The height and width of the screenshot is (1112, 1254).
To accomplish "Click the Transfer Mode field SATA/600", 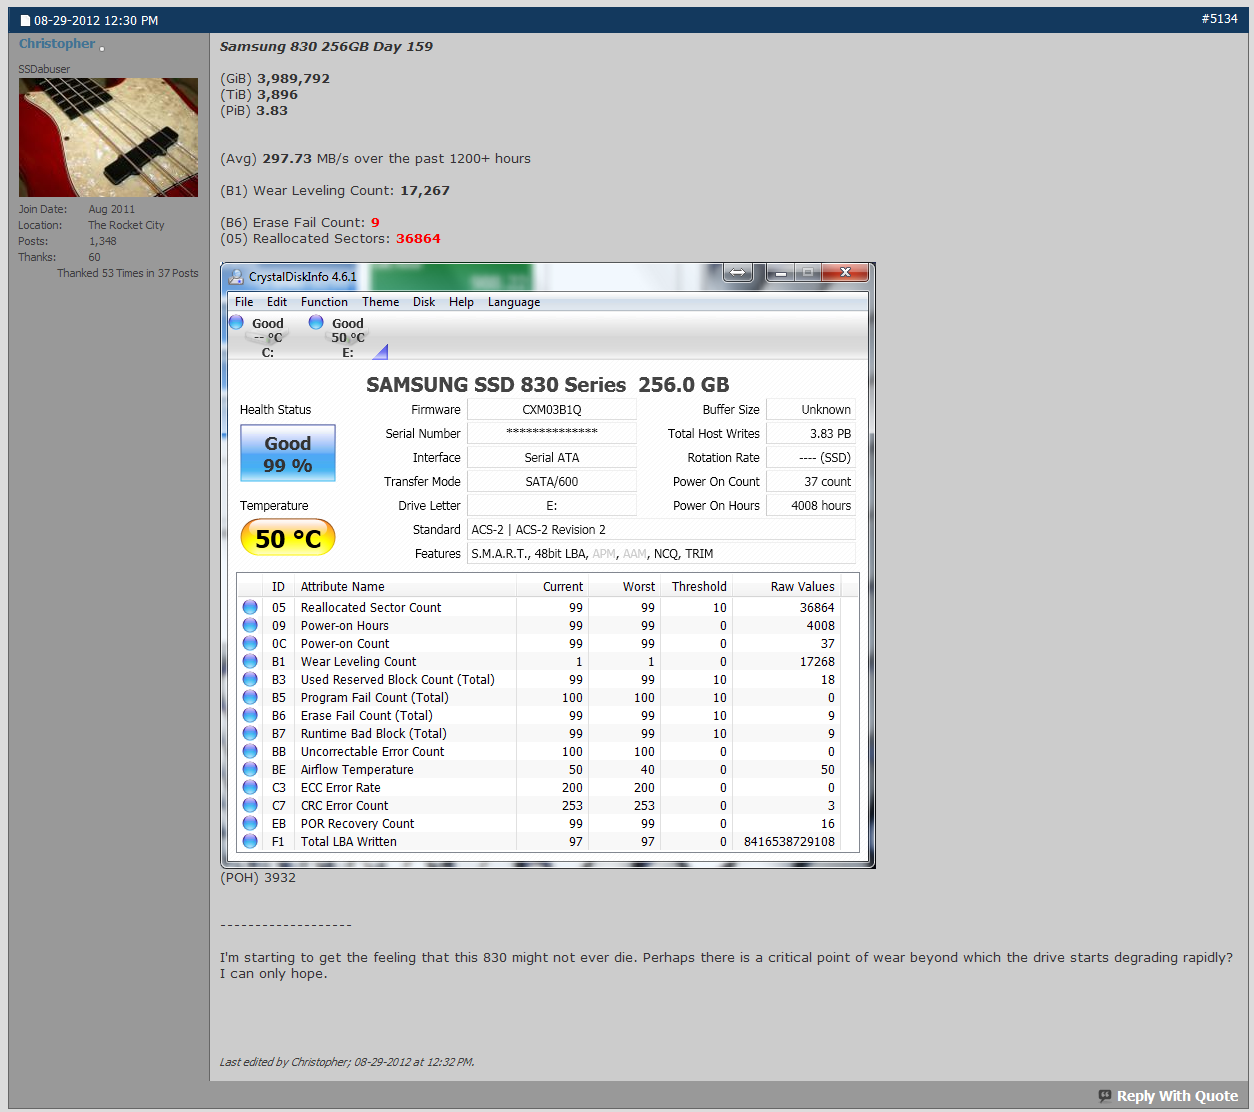I will tap(552, 482).
